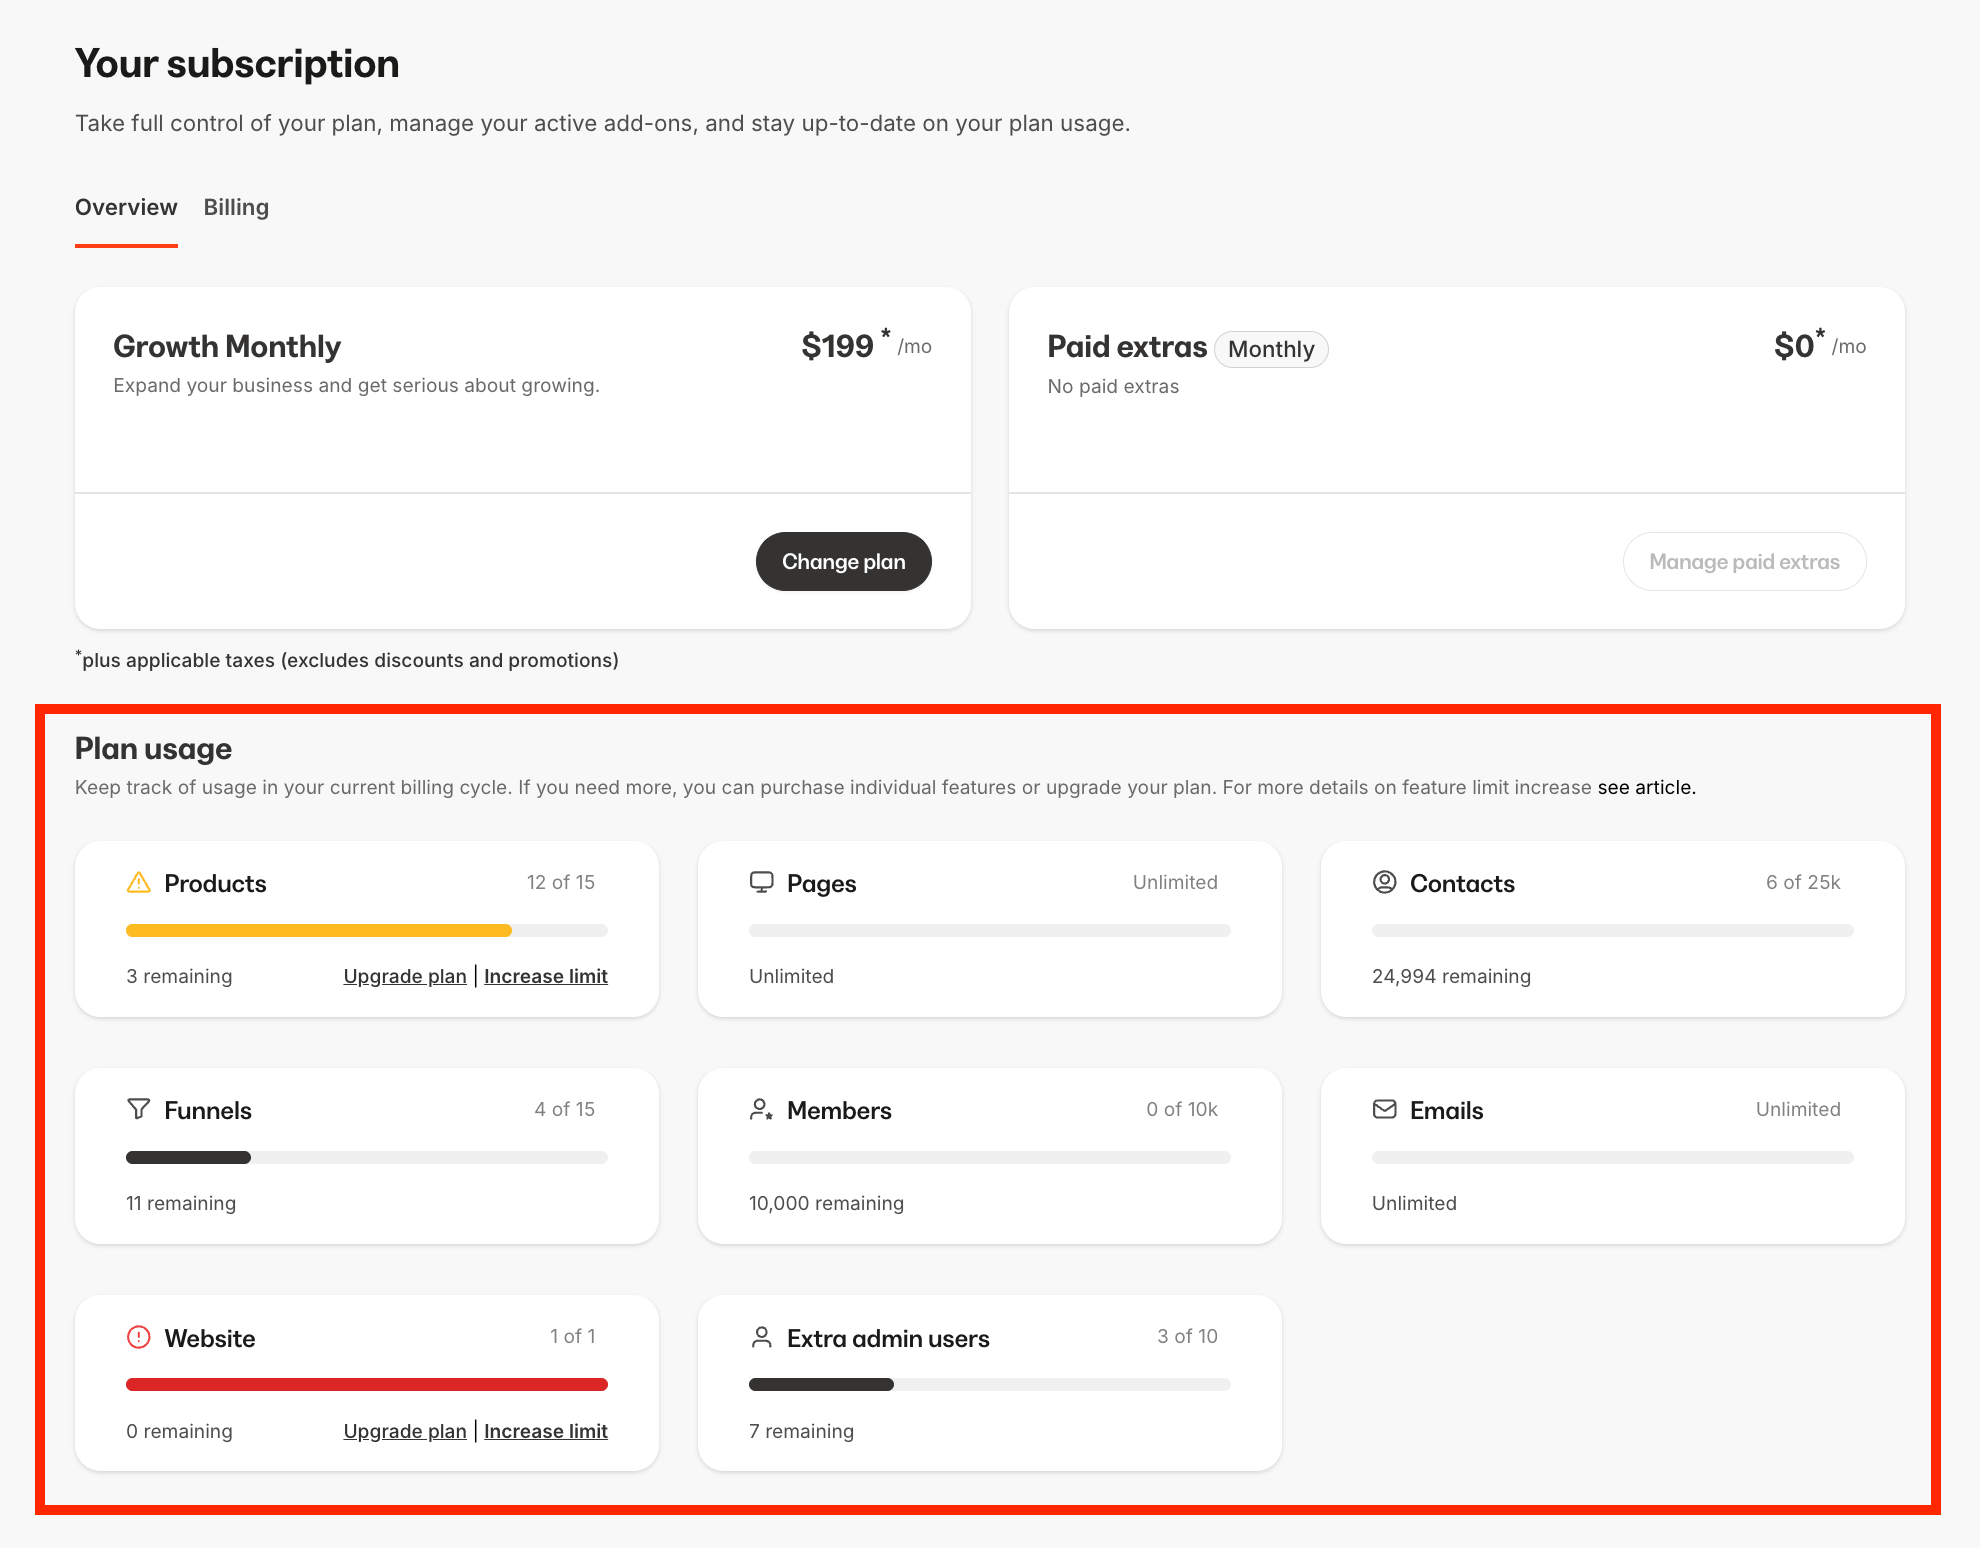Click the envelope icon beside Emails
The height and width of the screenshot is (1548, 1980).
pyautogui.click(x=1384, y=1109)
